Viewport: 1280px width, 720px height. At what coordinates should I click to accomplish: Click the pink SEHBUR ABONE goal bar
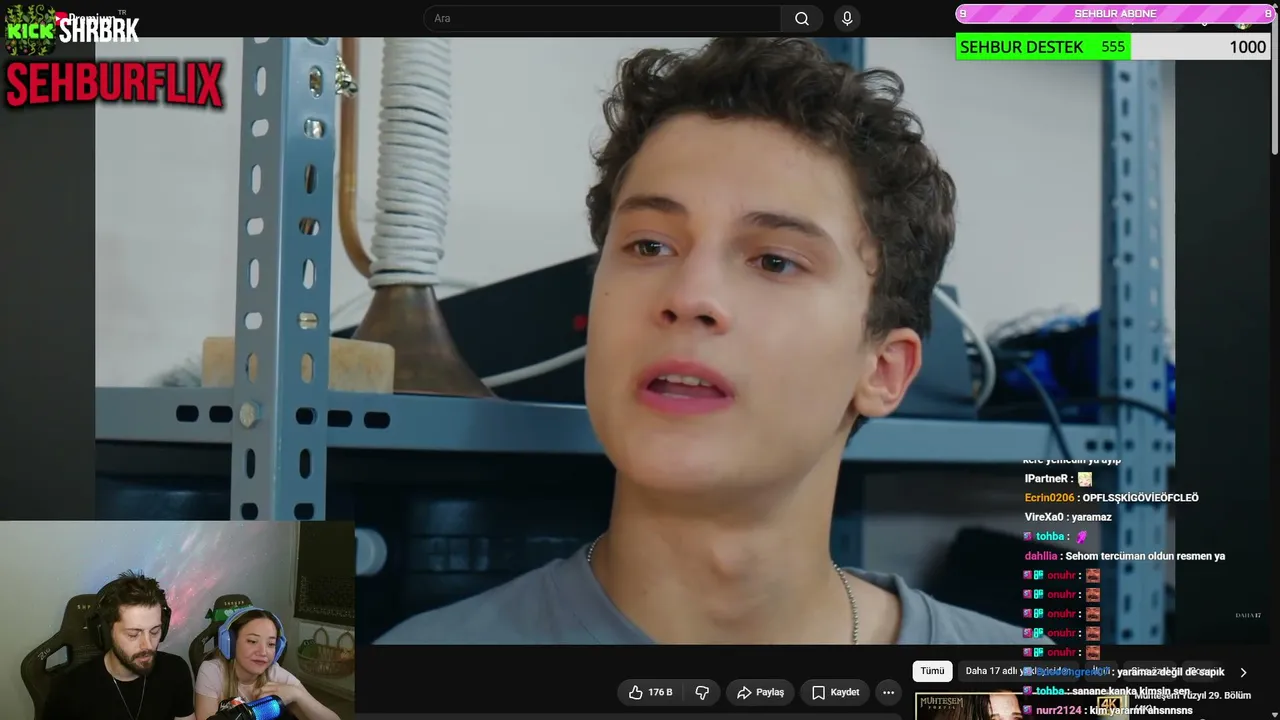[x=1115, y=14]
